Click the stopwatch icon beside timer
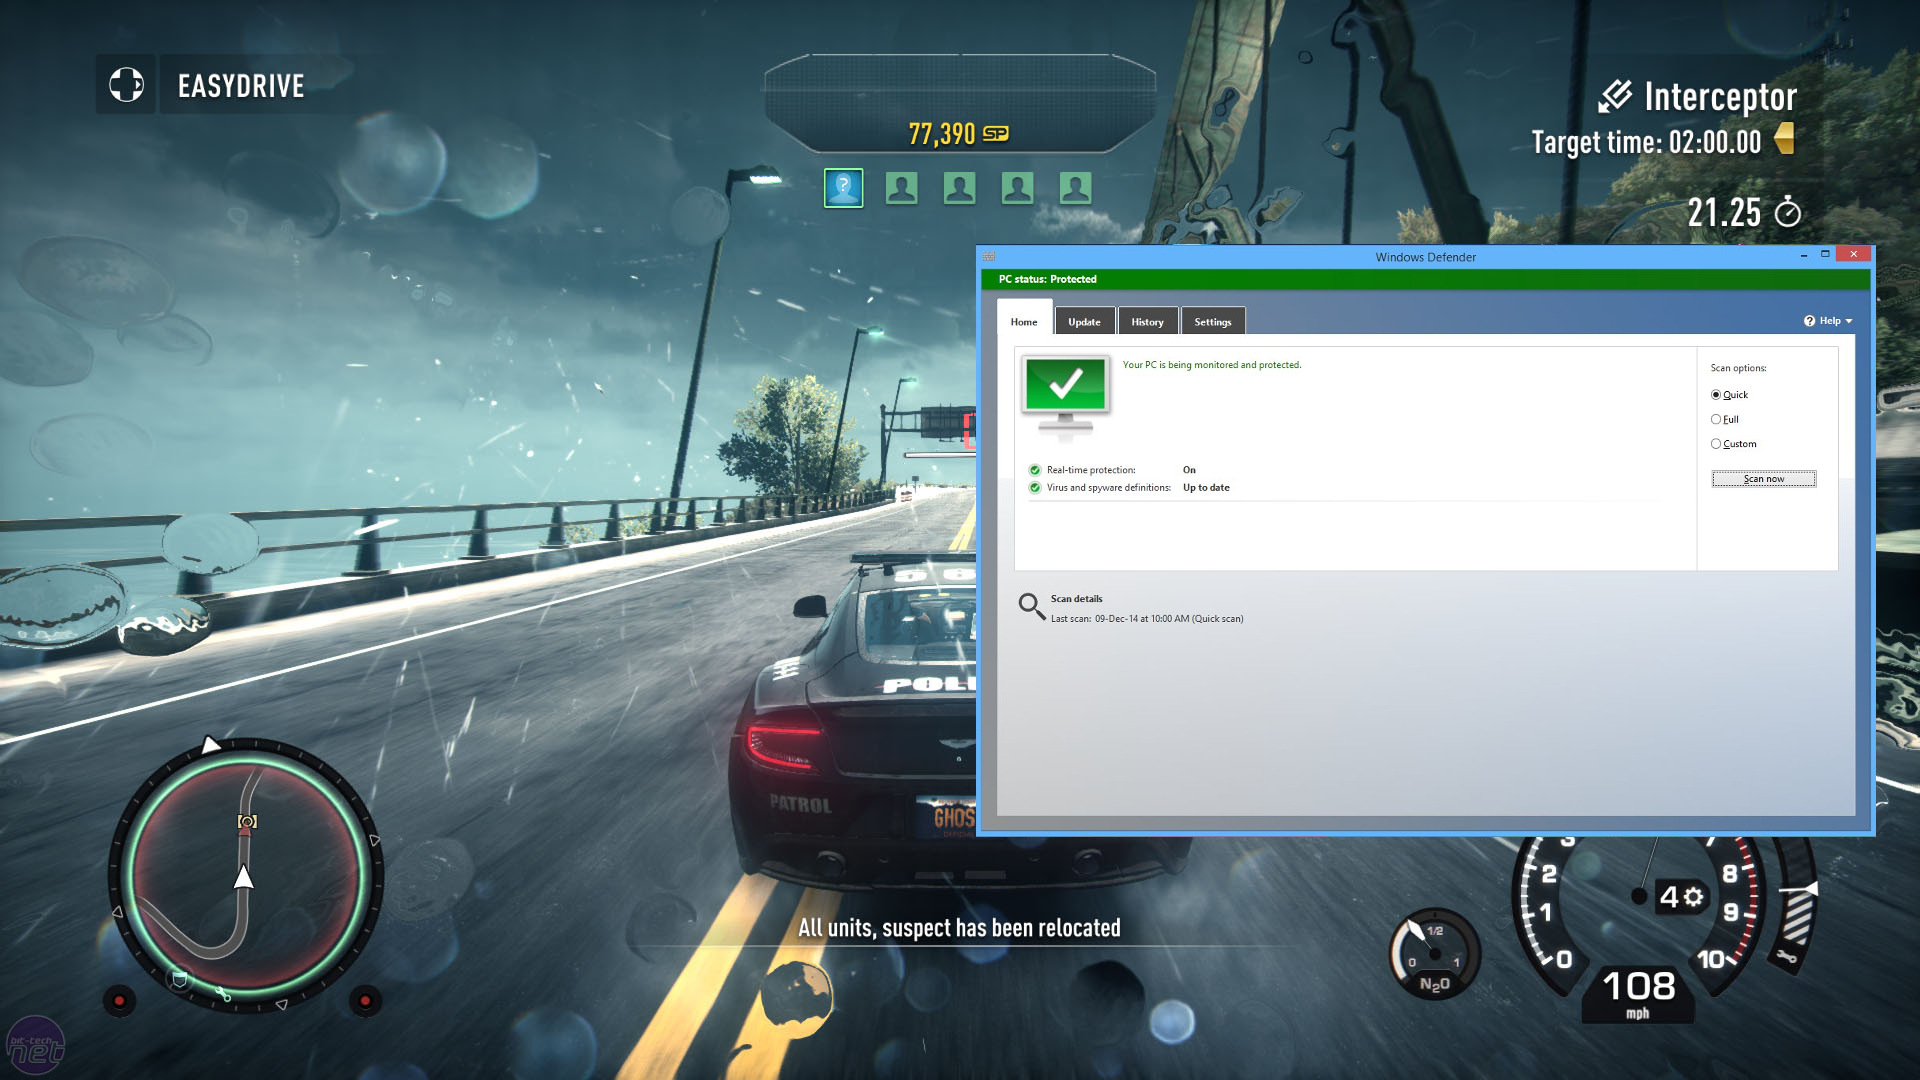 click(1787, 212)
